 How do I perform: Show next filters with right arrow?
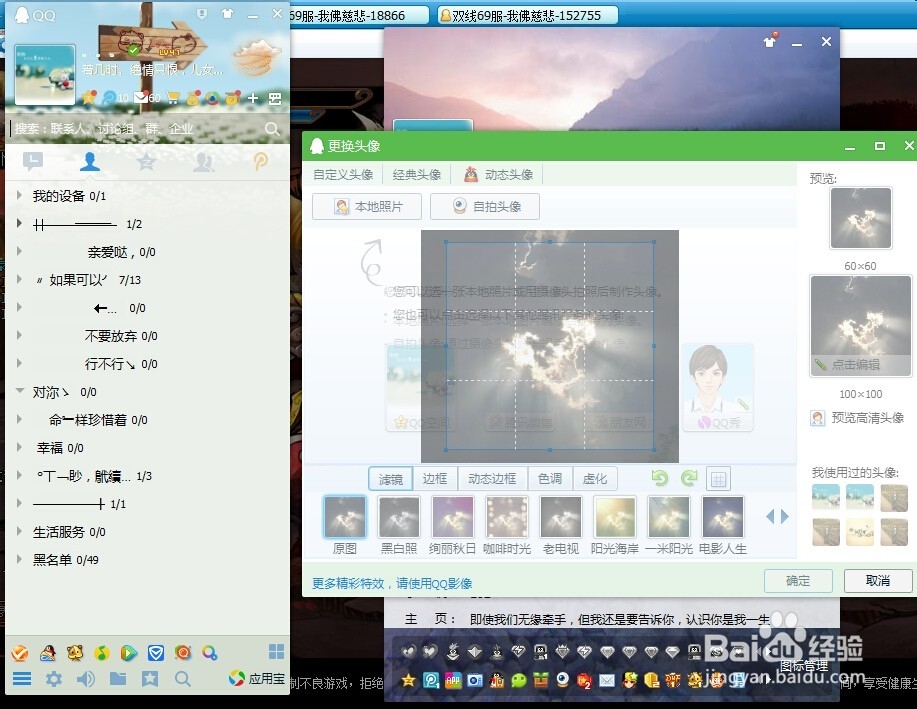[x=785, y=516]
